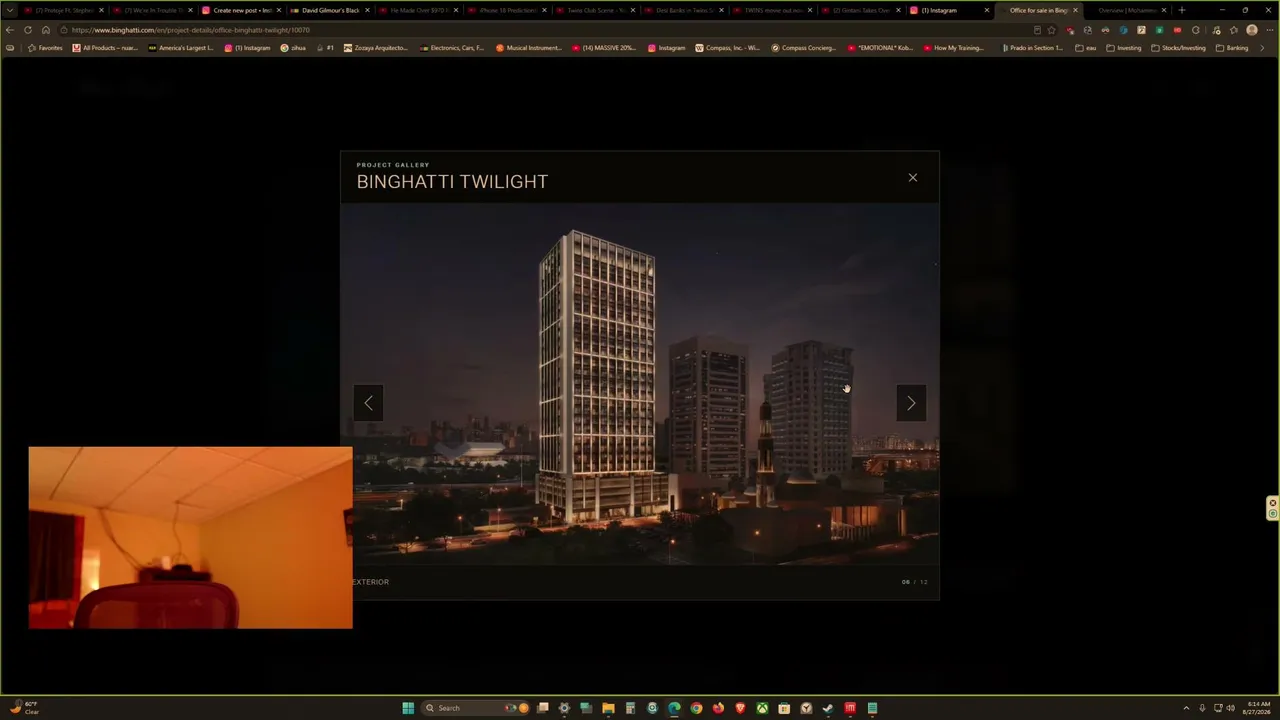This screenshot has width=1280, height=720.
Task: Switch to David Gilmour's Black tab
Action: pos(329,10)
